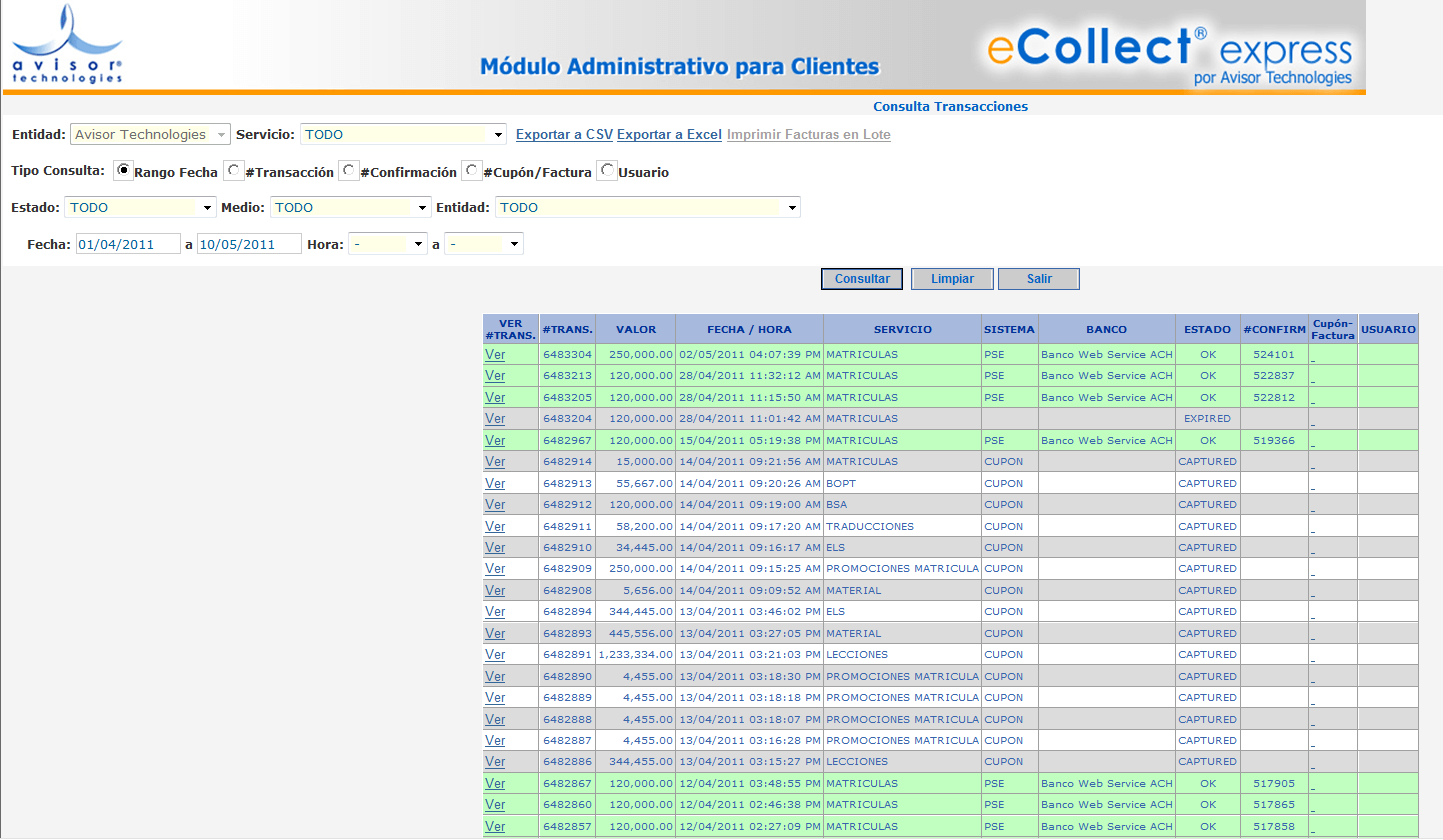Image resolution: width=1443 pixels, height=840 pixels.
Task: Click Ver link for transaction 6483304
Action: [495, 354]
